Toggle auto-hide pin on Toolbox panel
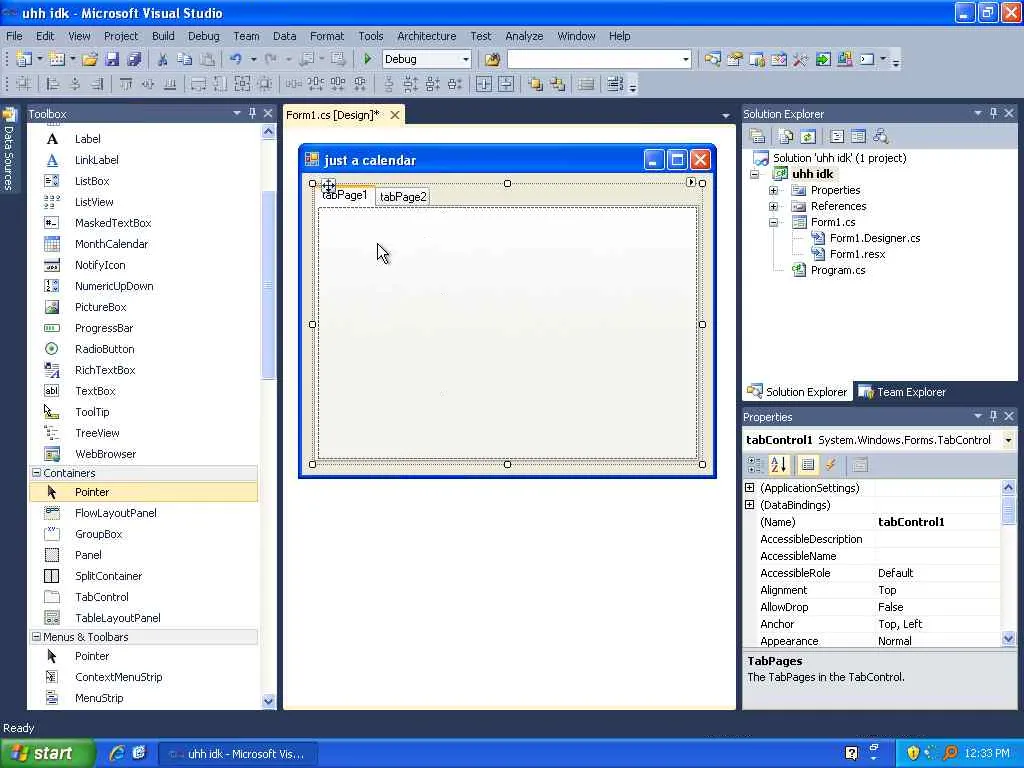Viewport: 1024px width, 768px height. tap(252, 114)
